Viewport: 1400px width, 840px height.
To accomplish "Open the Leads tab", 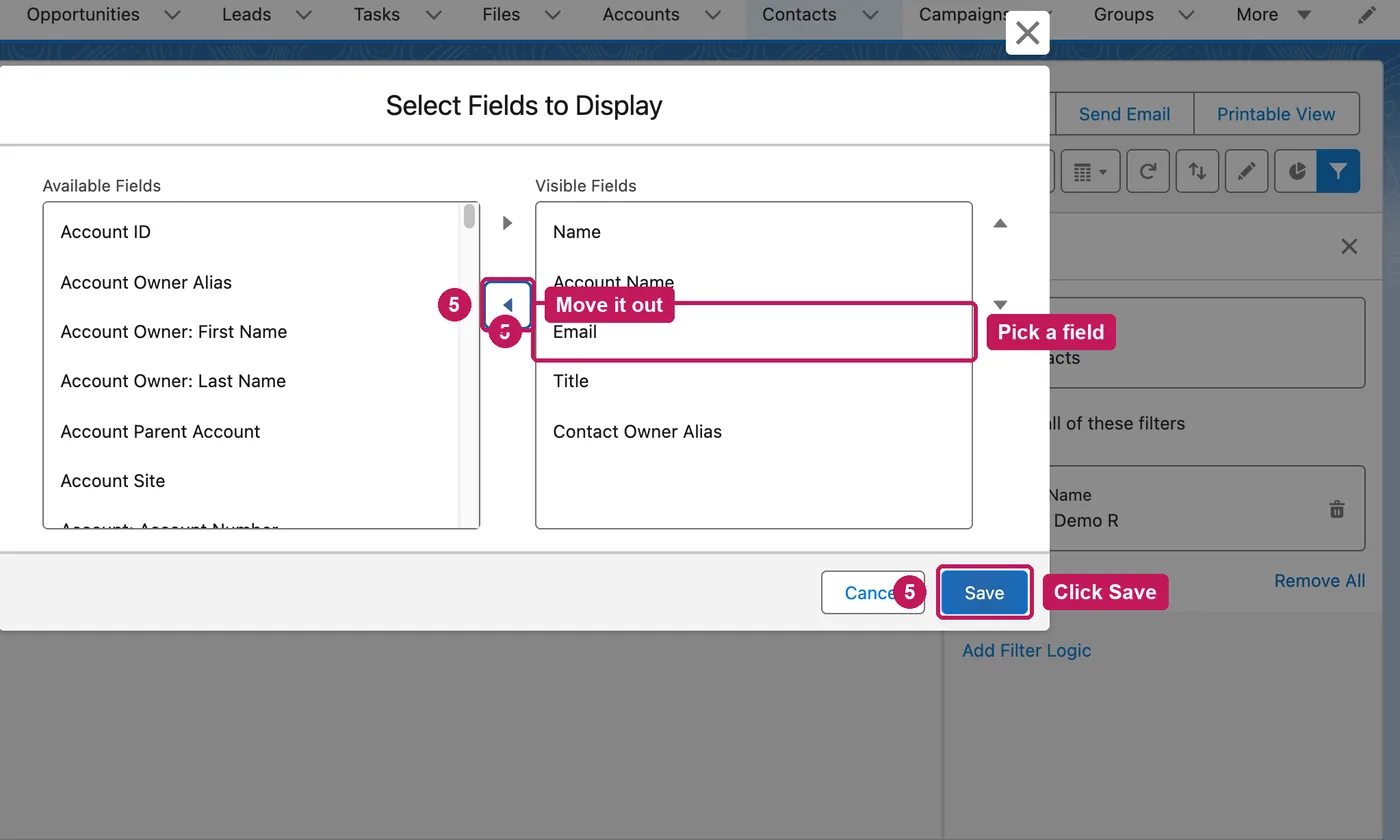I will coord(247,15).
